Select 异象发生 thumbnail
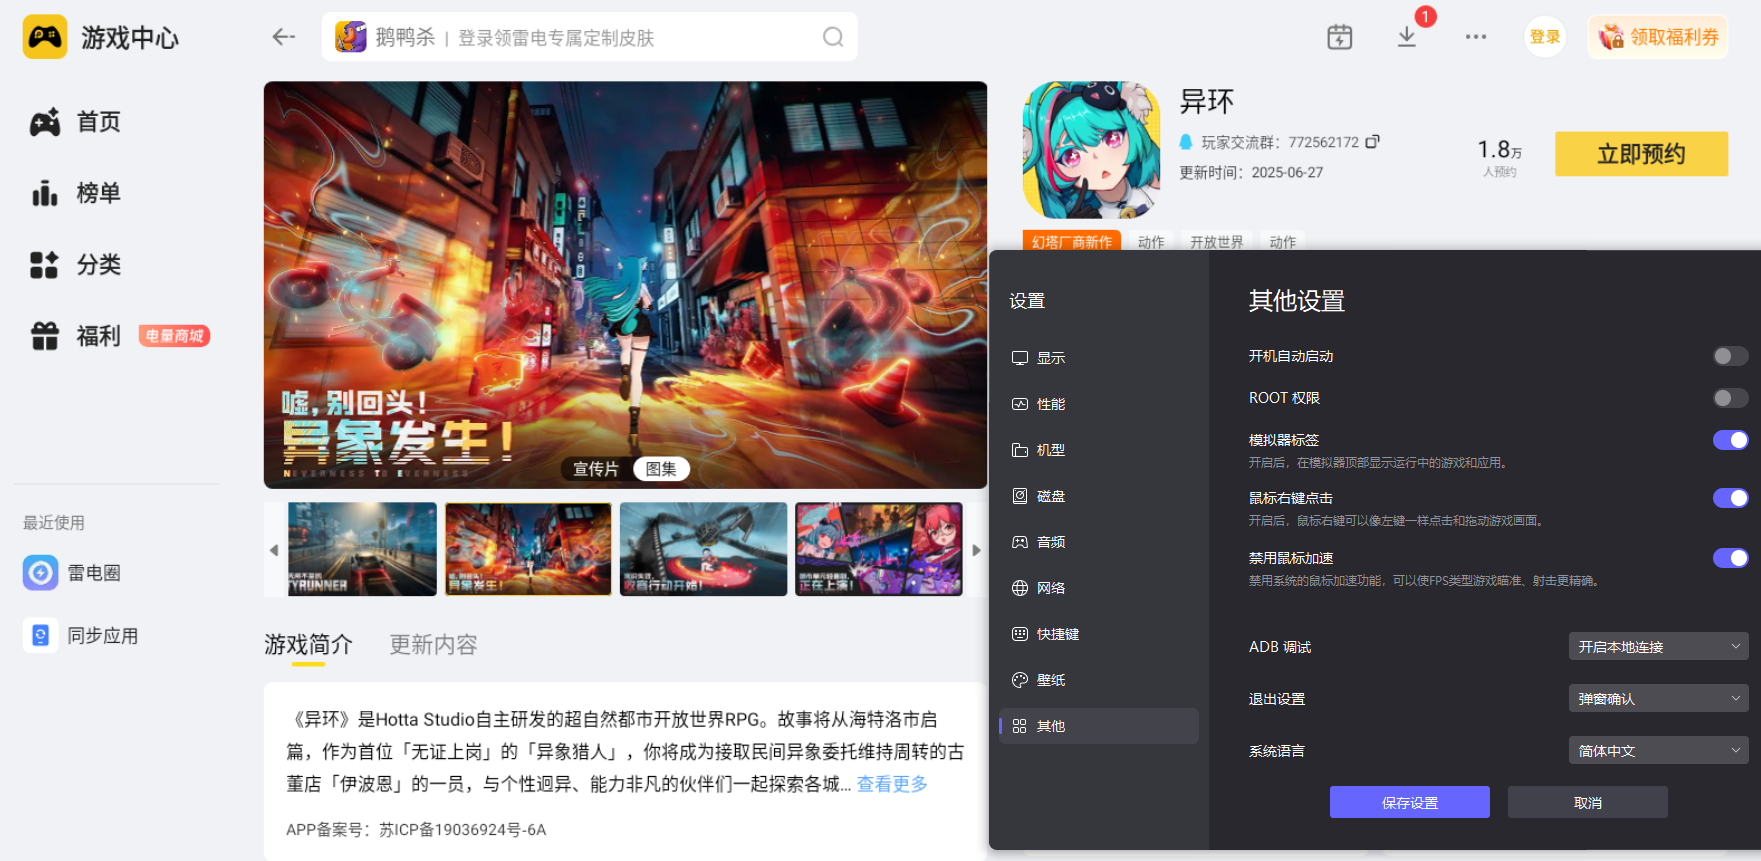Screen dimensions: 1761x861 528,549
